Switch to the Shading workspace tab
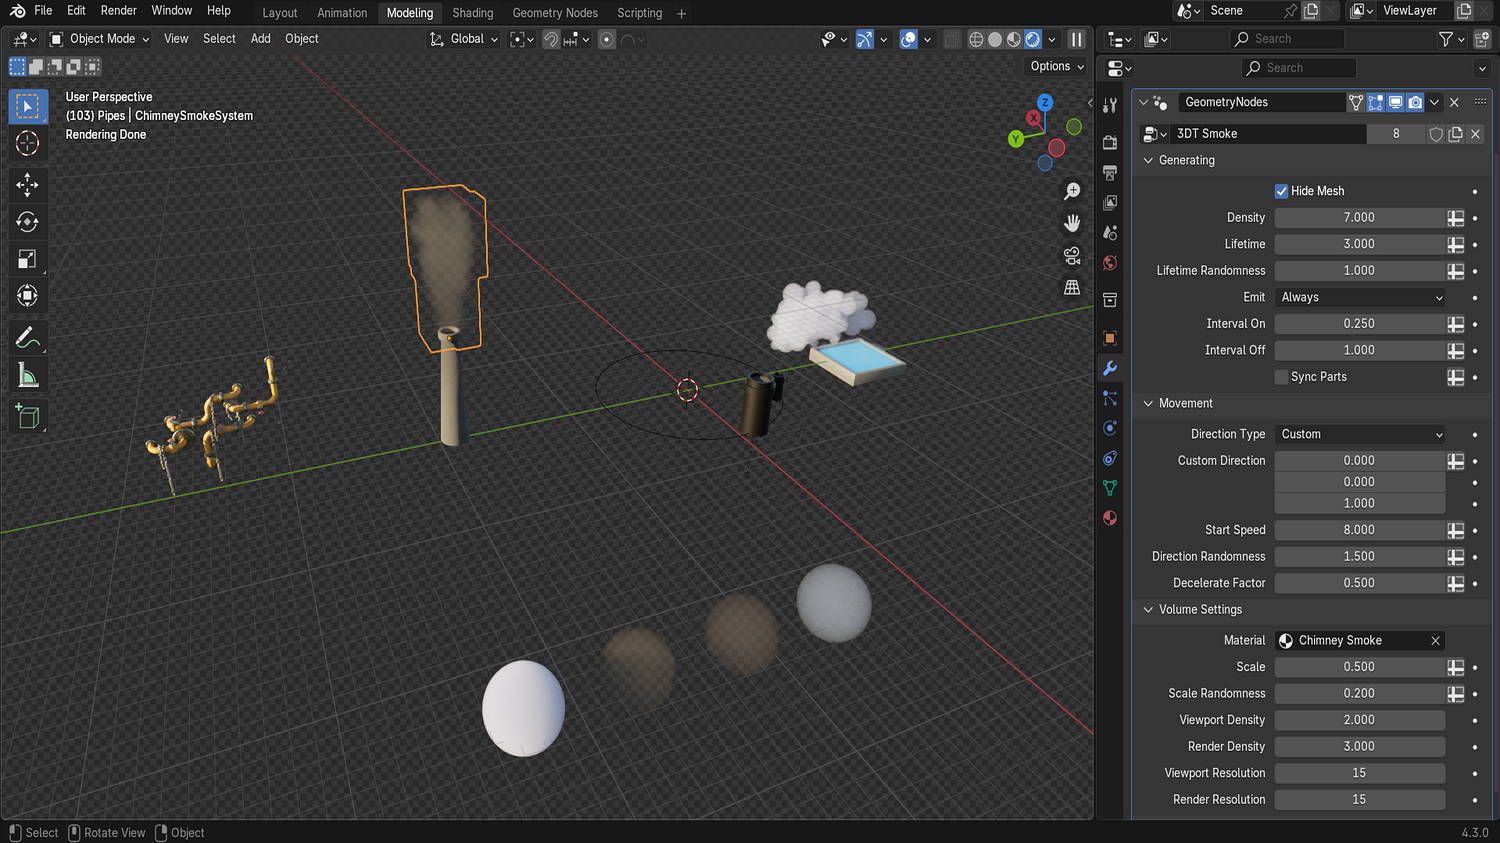The height and width of the screenshot is (843, 1500). click(473, 13)
